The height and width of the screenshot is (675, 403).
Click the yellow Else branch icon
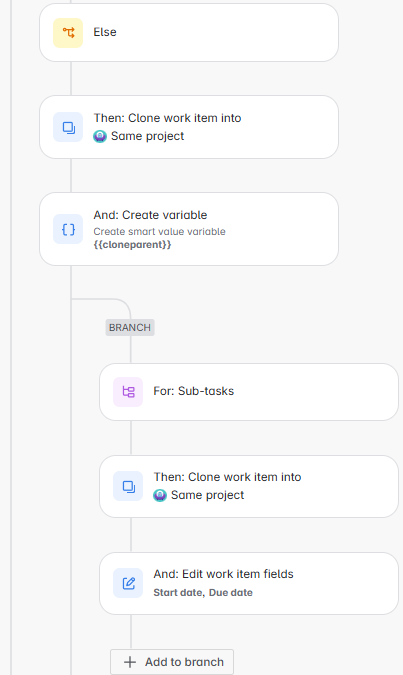[x=68, y=33]
